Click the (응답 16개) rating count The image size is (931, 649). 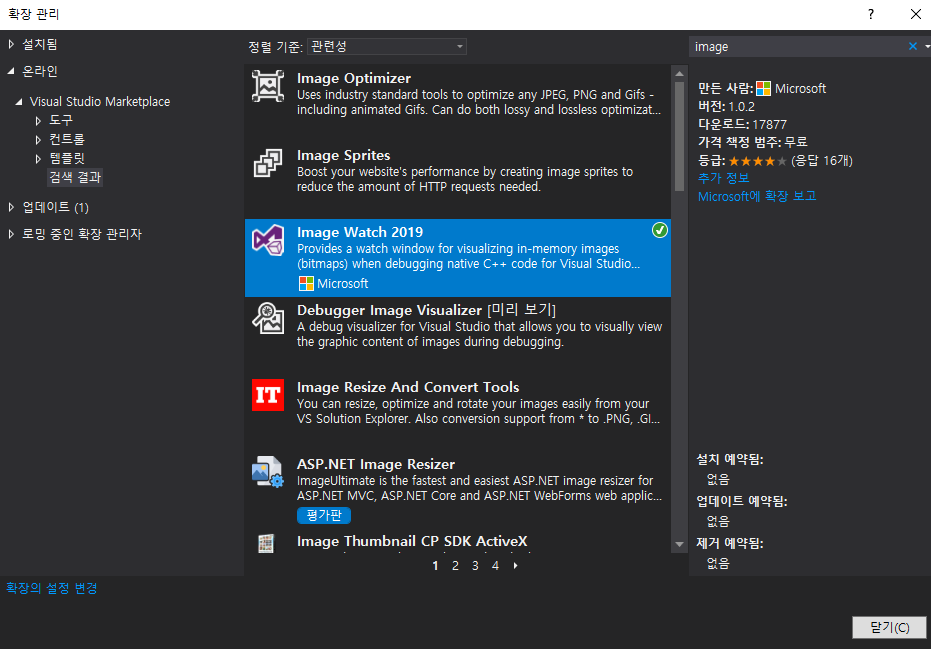(822, 161)
